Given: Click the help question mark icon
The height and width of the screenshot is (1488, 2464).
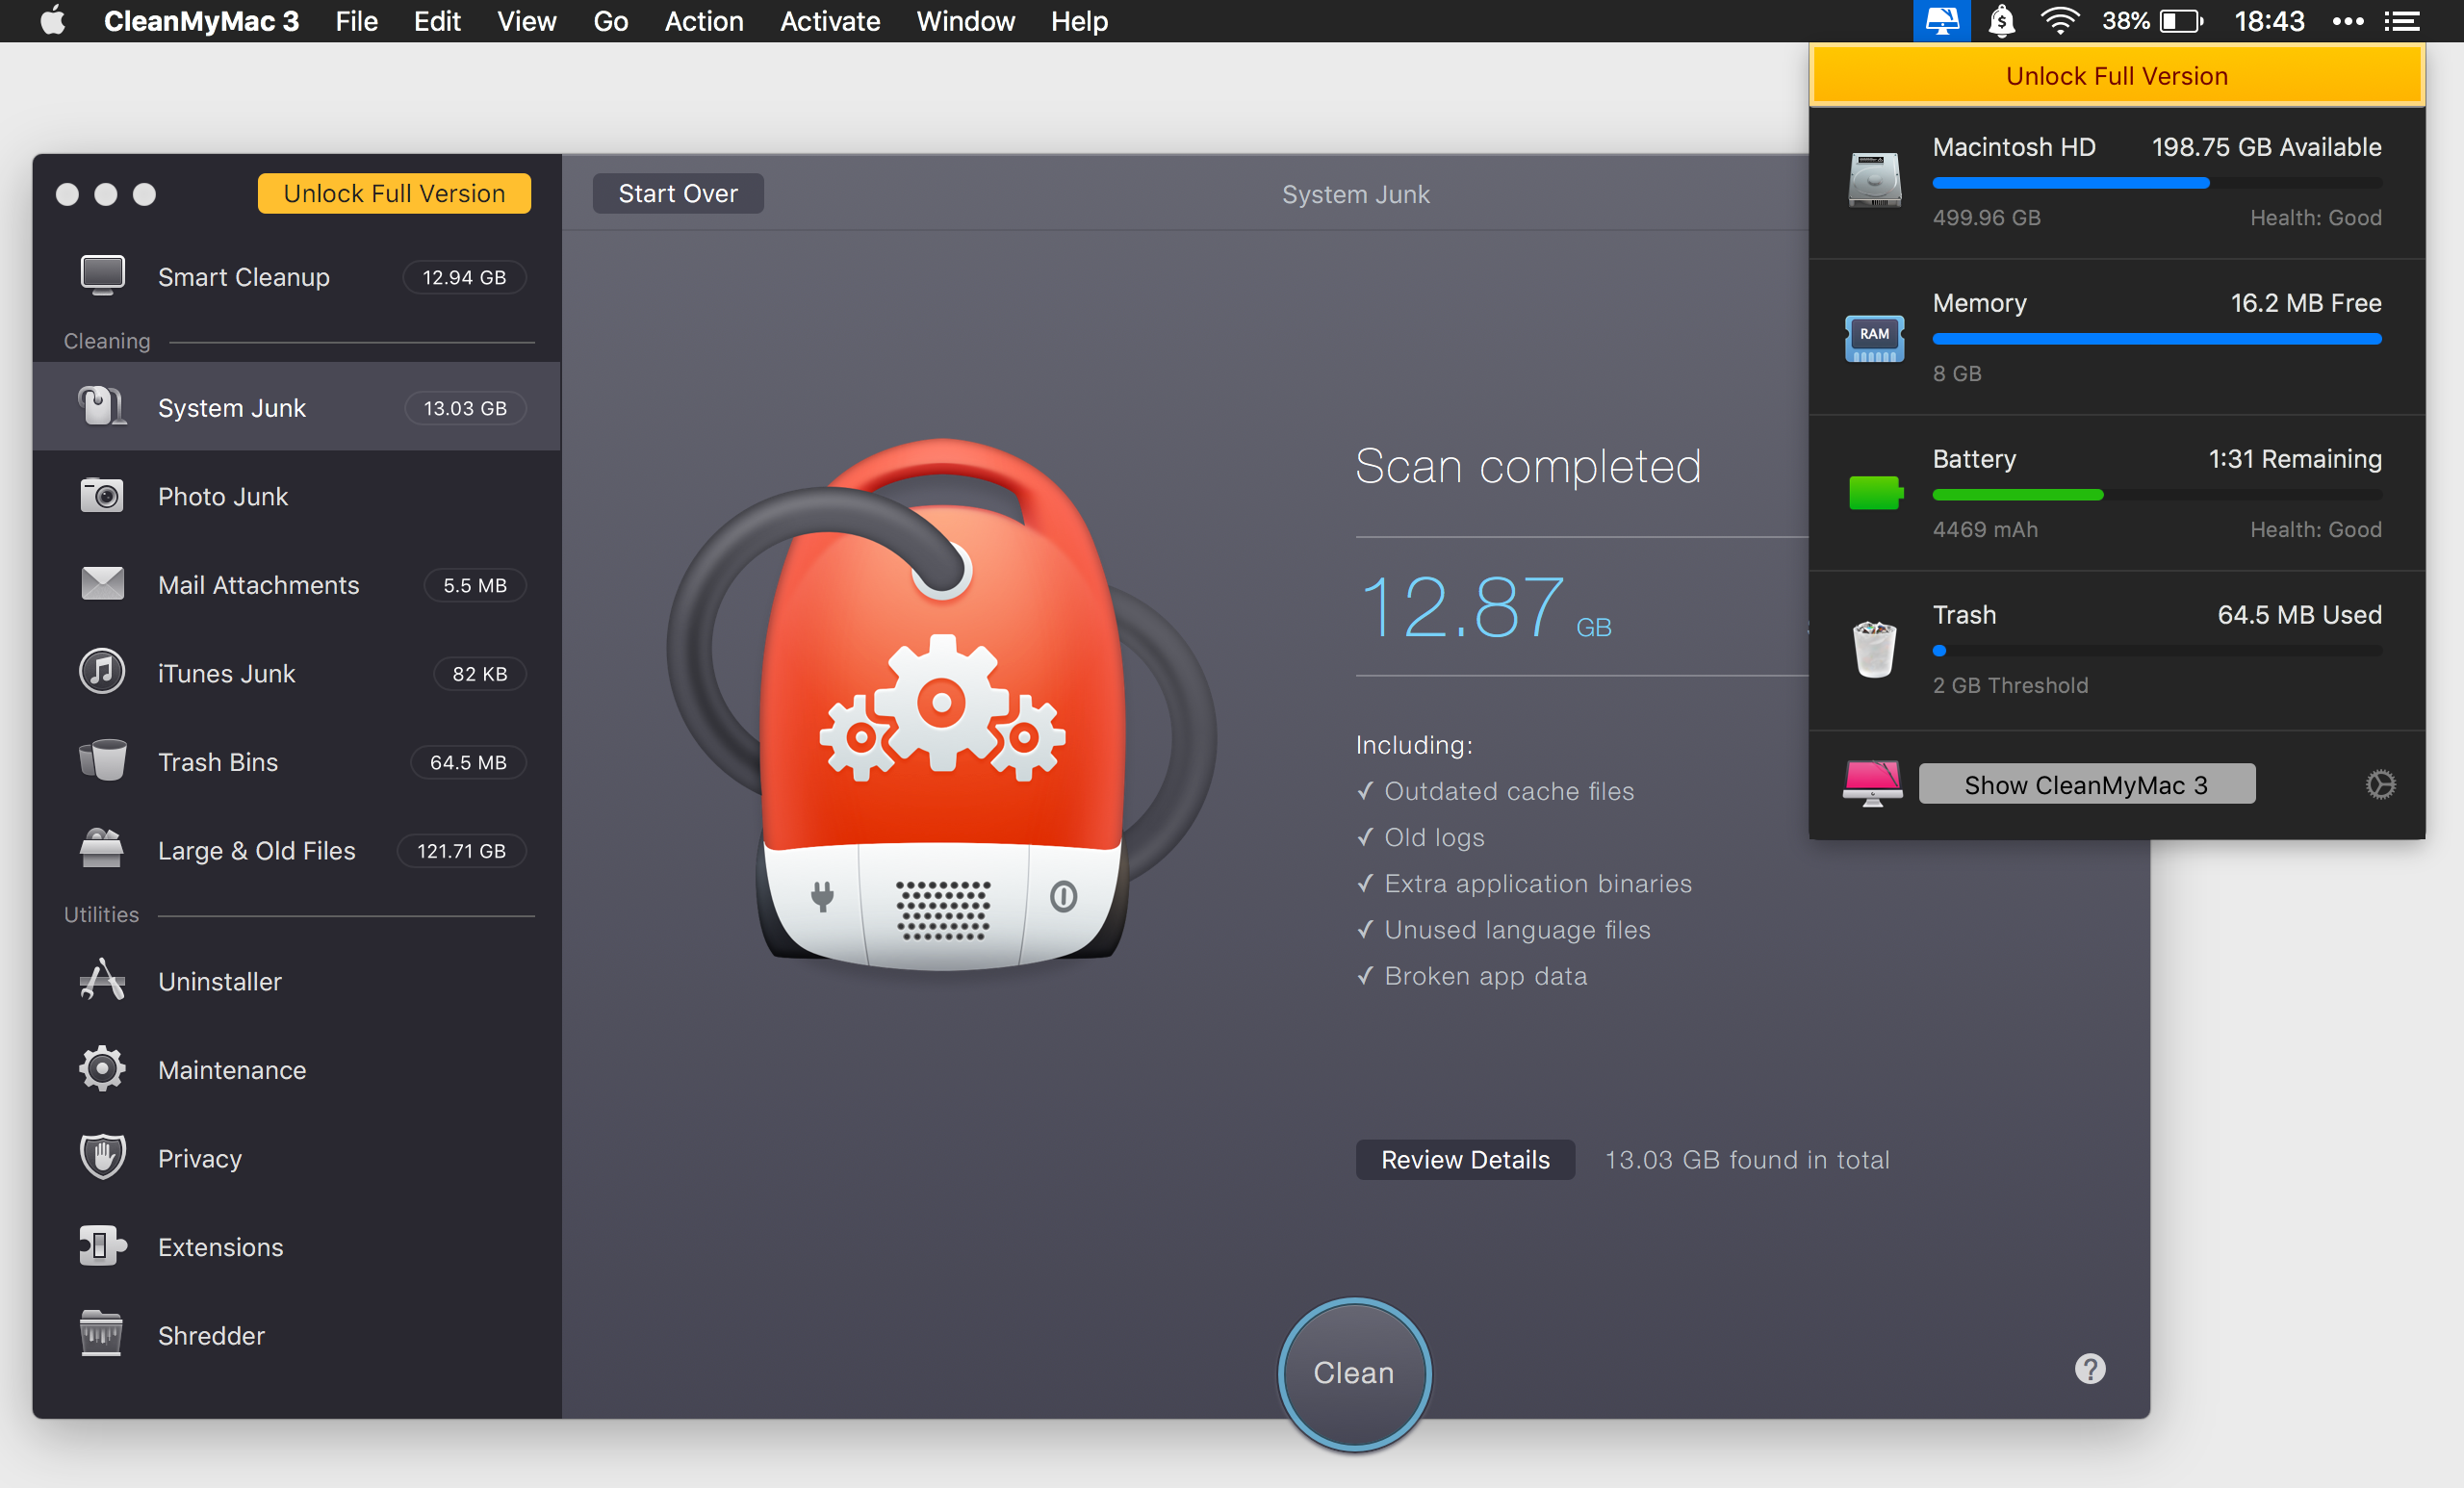Looking at the screenshot, I should pos(2090,1369).
